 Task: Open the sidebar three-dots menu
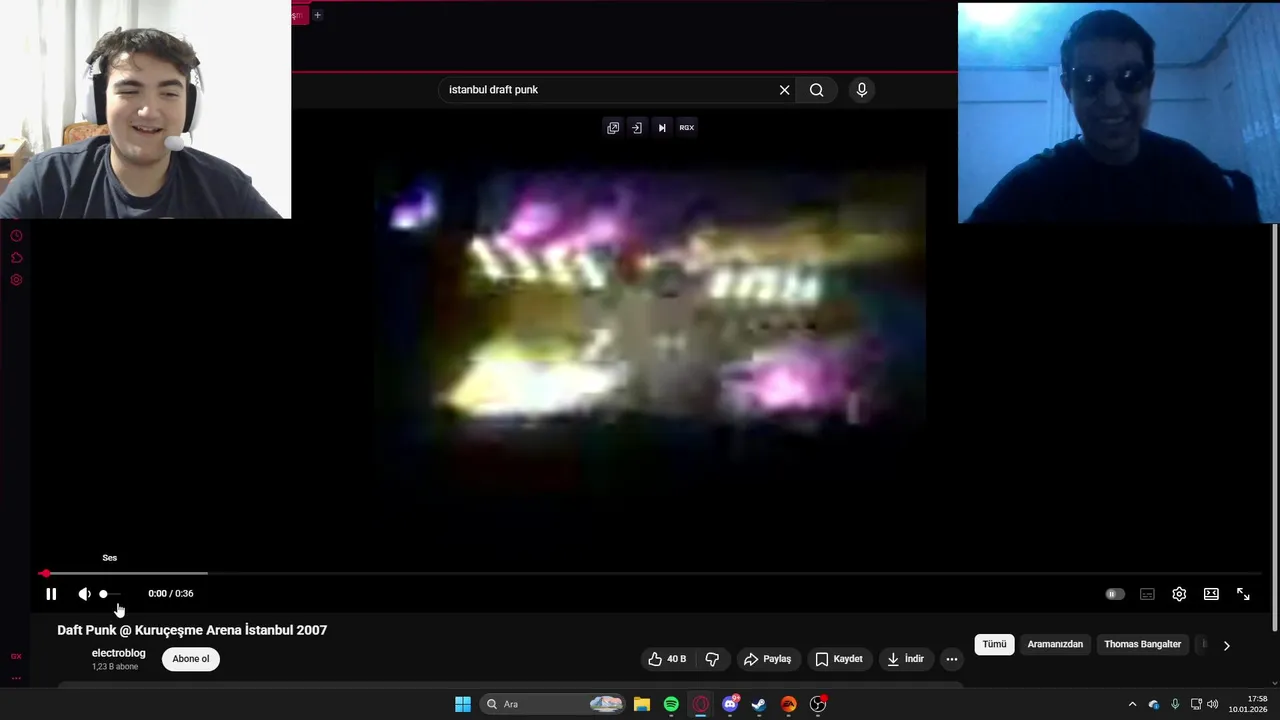pyautogui.click(x=16, y=678)
